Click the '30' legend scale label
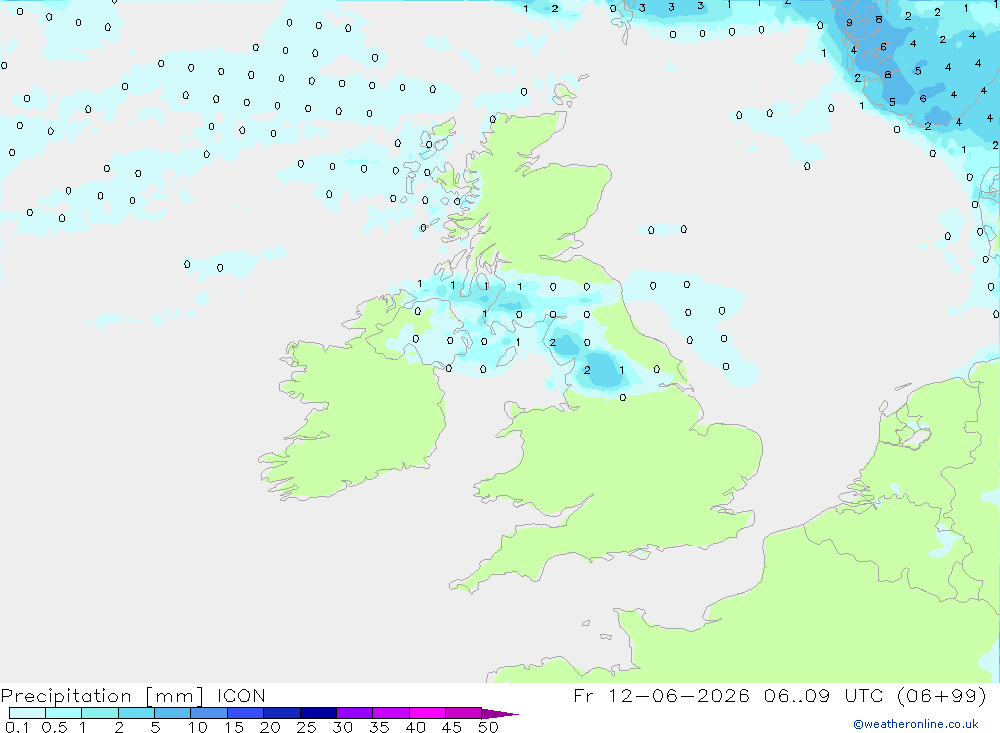Image resolution: width=1000 pixels, height=733 pixels. 343,727
